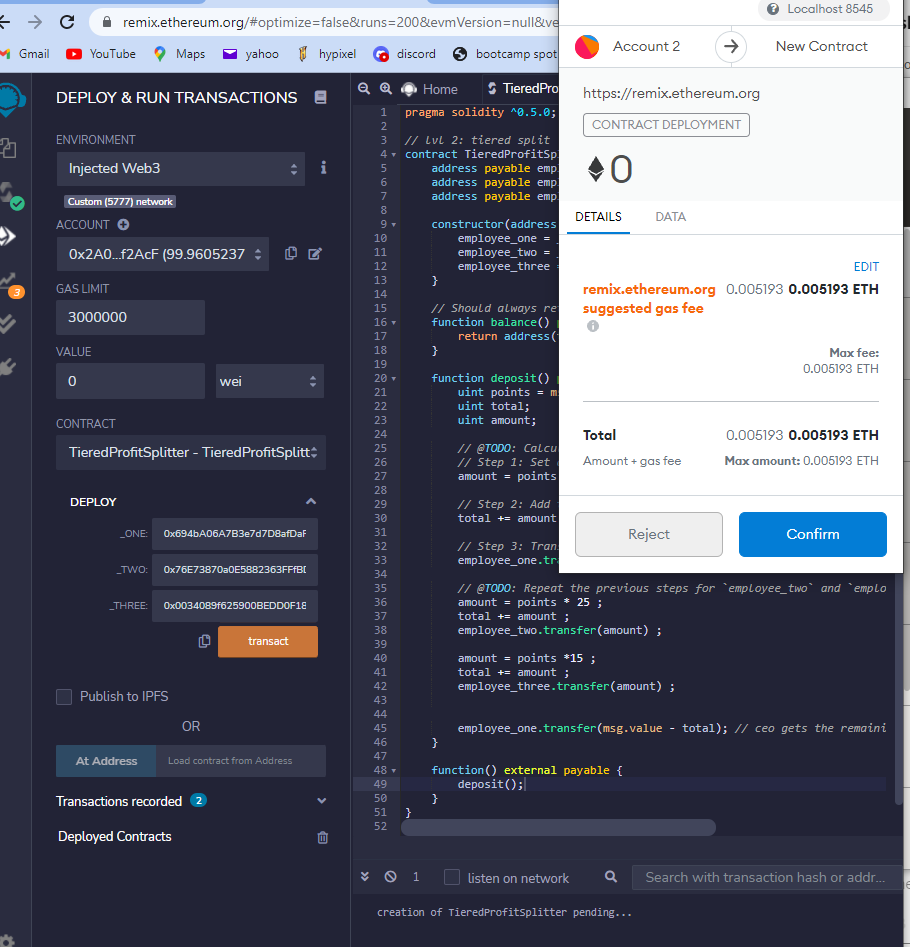Delete deployed contracts with trash icon
Viewport: 910px width, 947px height.
click(x=322, y=837)
